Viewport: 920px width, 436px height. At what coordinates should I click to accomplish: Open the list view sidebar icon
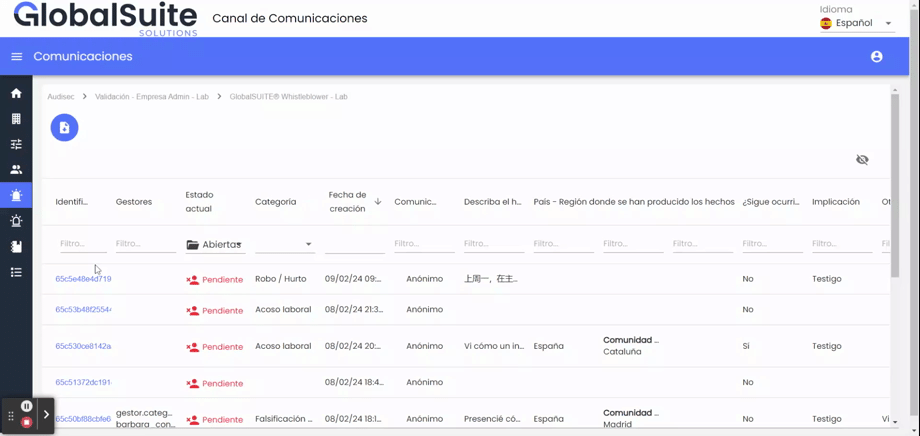tap(16, 272)
